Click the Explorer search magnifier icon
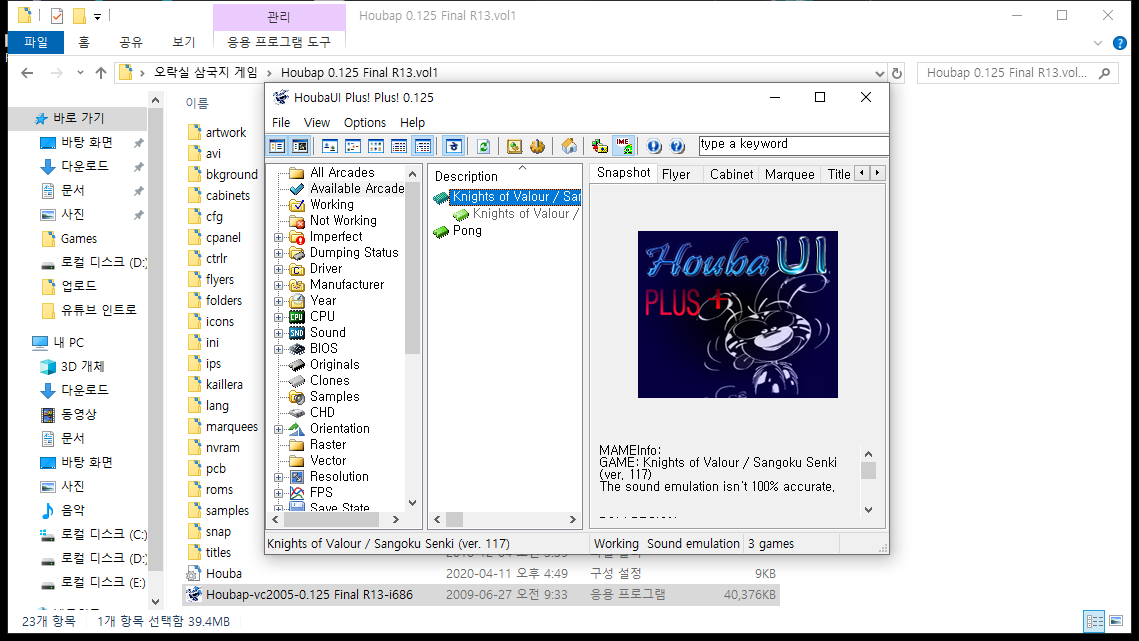The image size is (1139, 641). coord(1105,73)
